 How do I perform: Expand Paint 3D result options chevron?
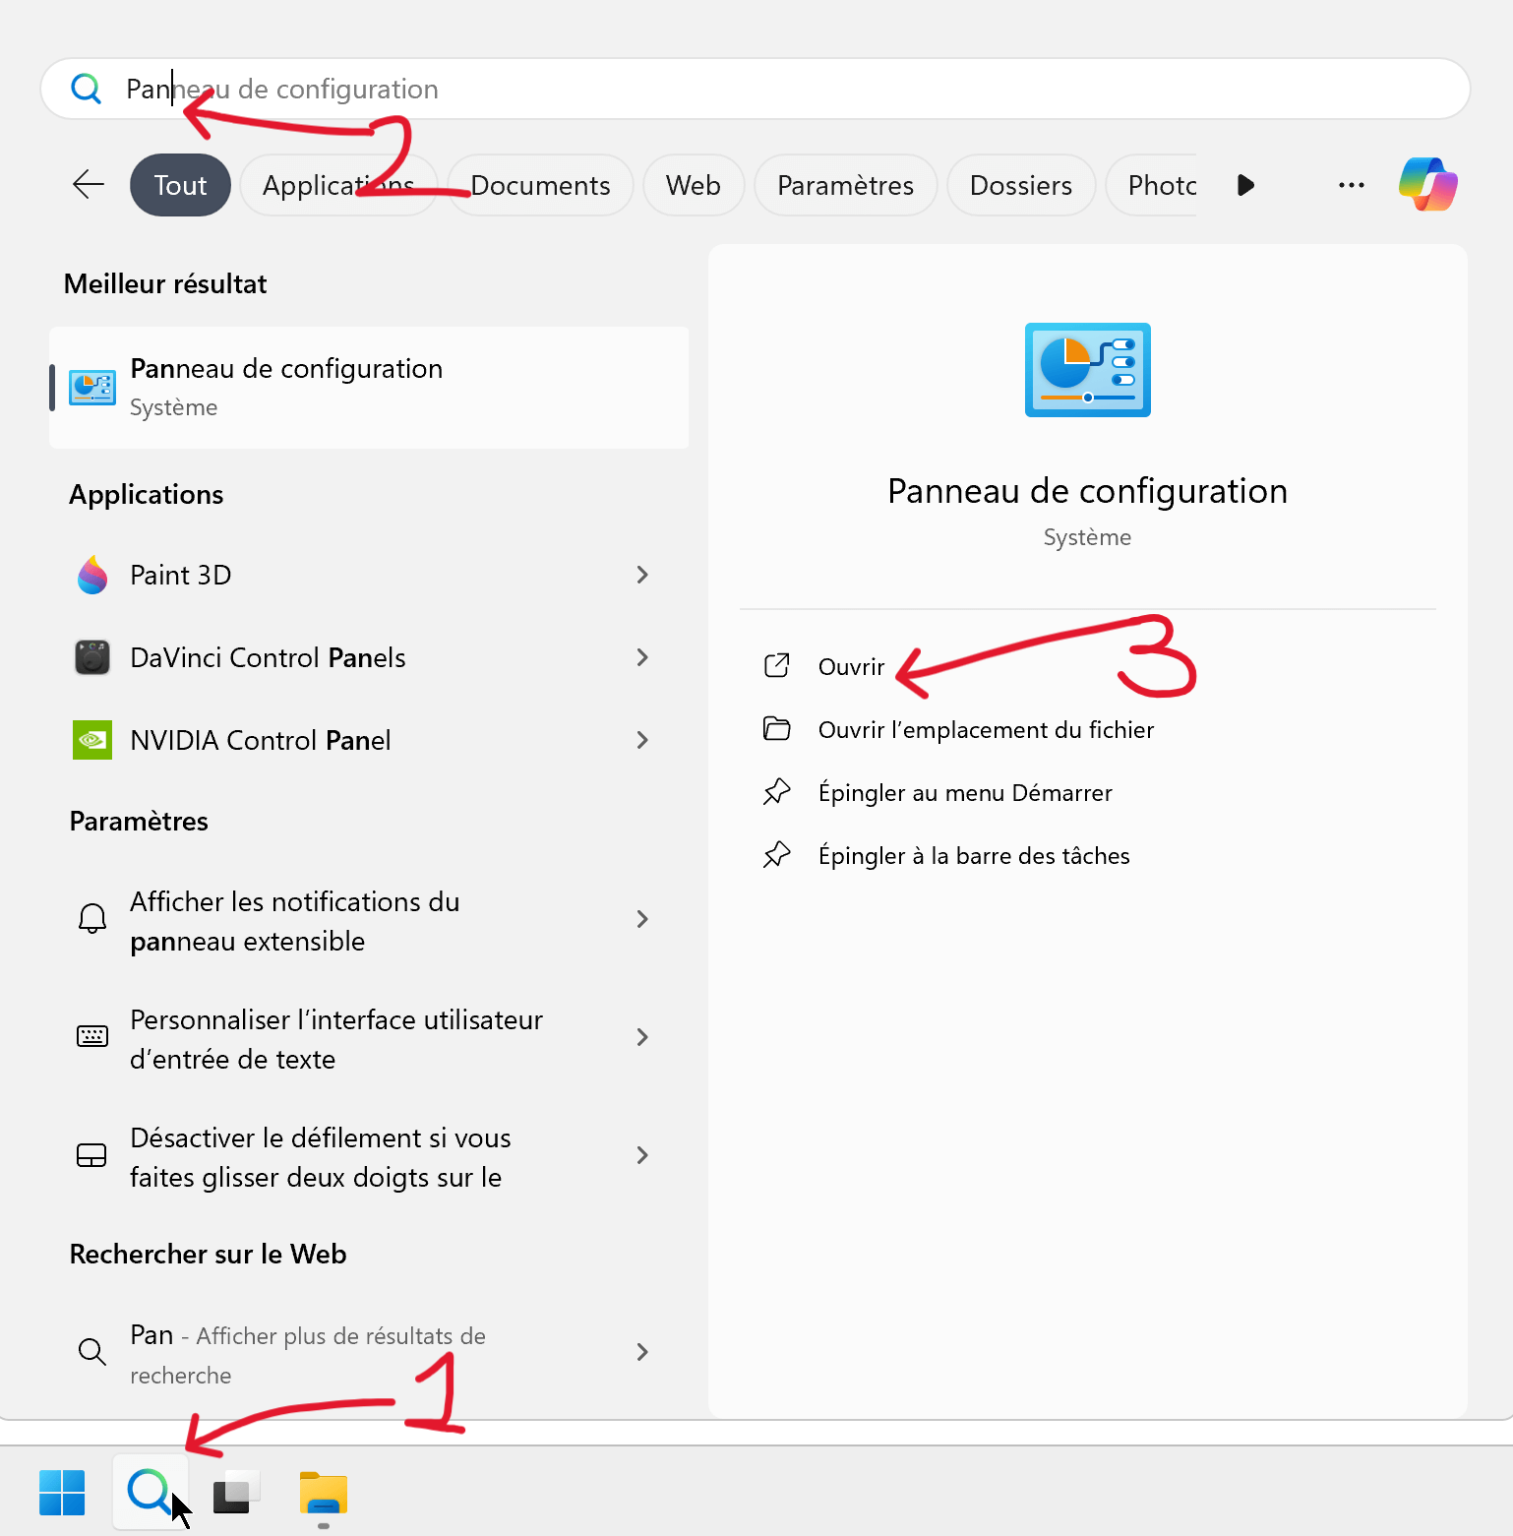643,575
